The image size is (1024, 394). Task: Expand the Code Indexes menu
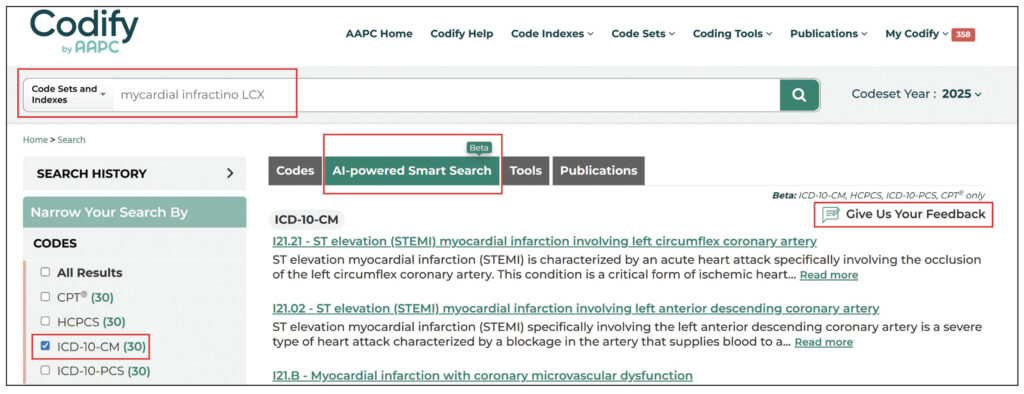click(x=552, y=33)
